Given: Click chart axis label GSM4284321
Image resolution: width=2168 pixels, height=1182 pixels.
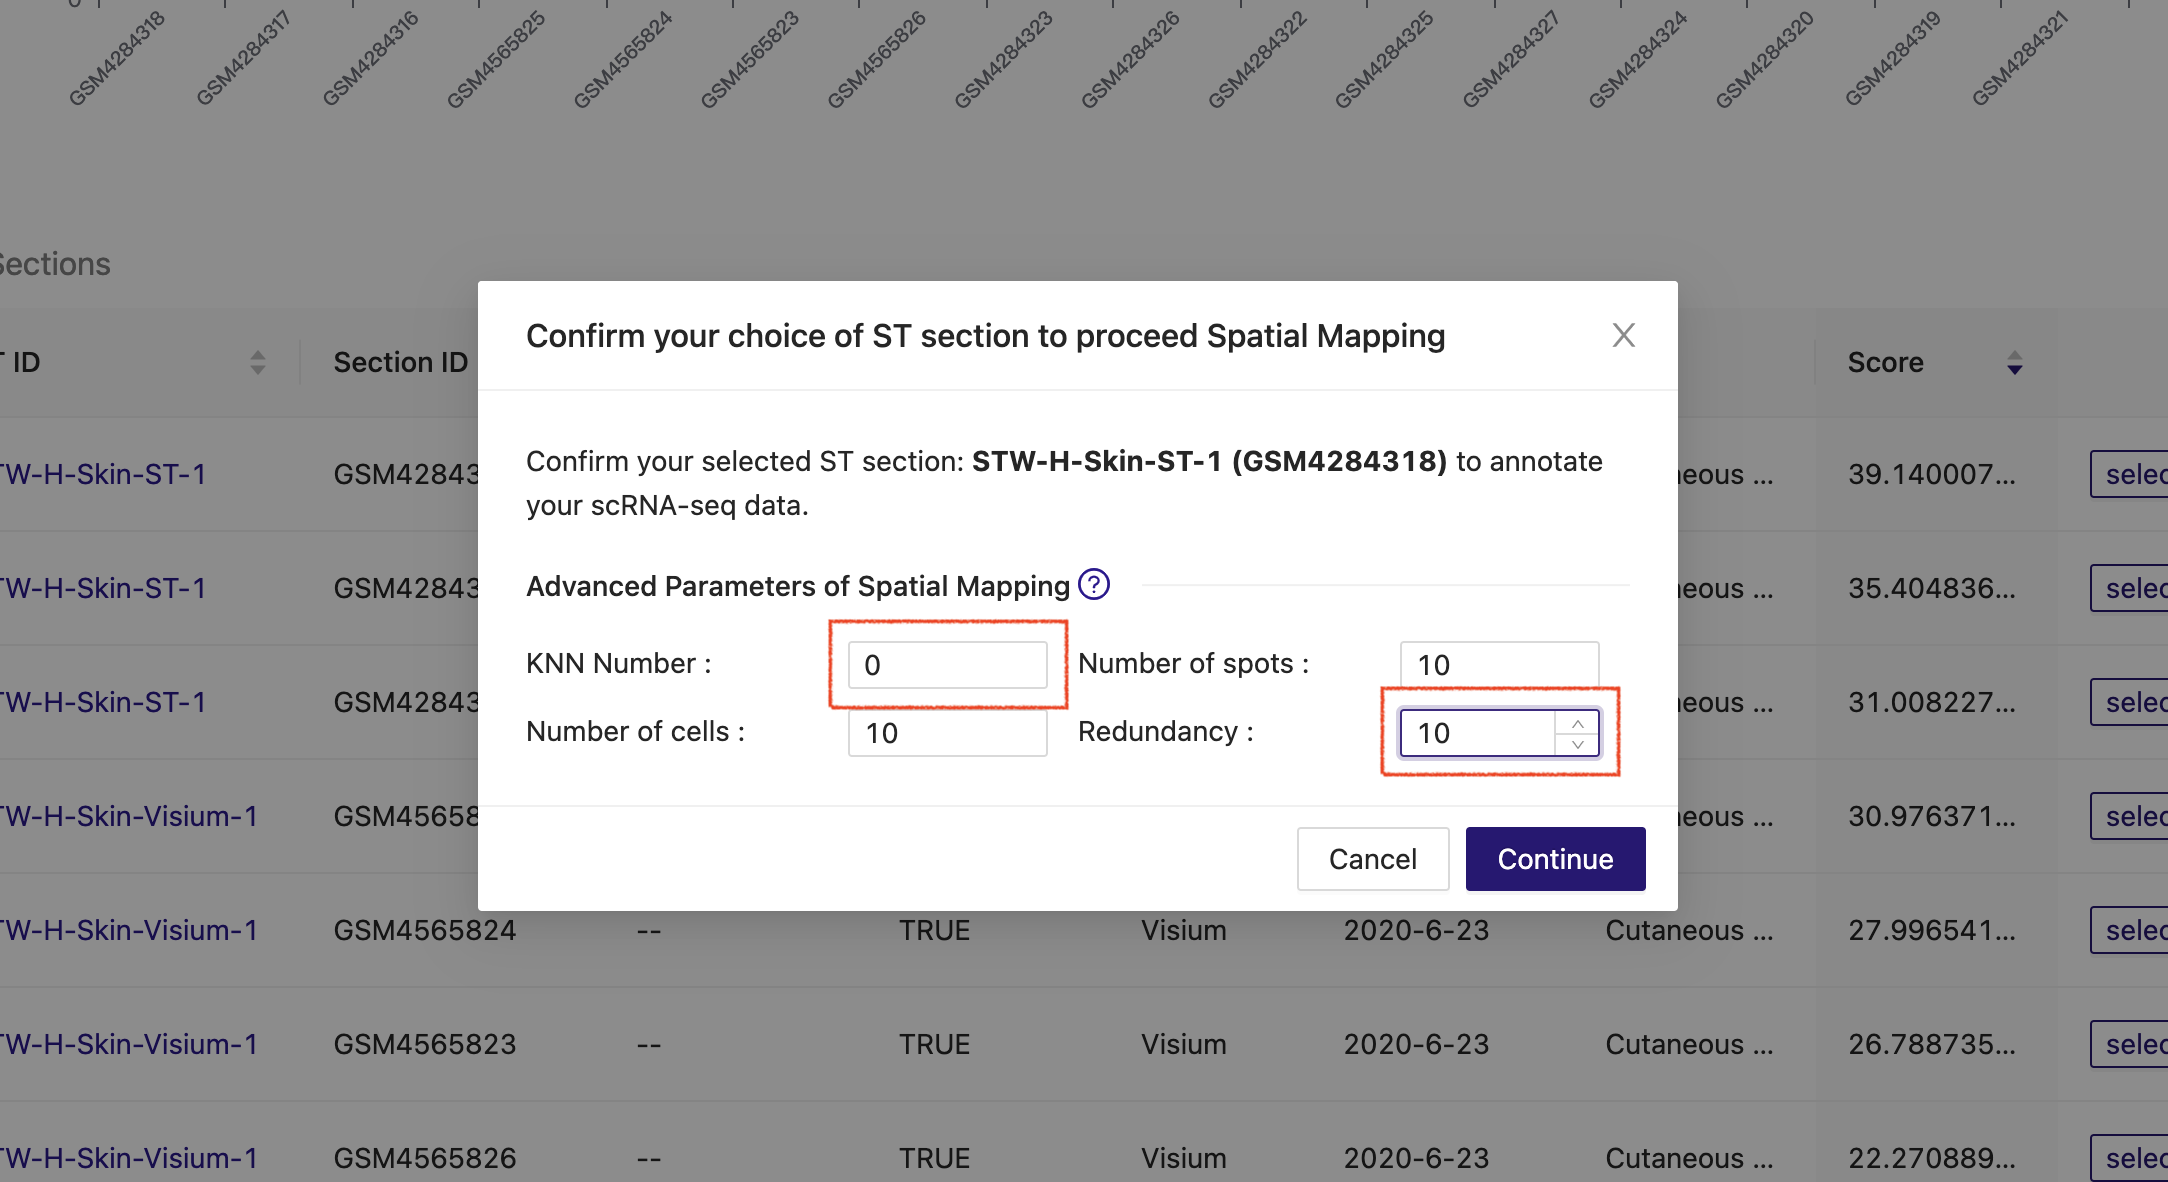Looking at the screenshot, I should [2020, 58].
